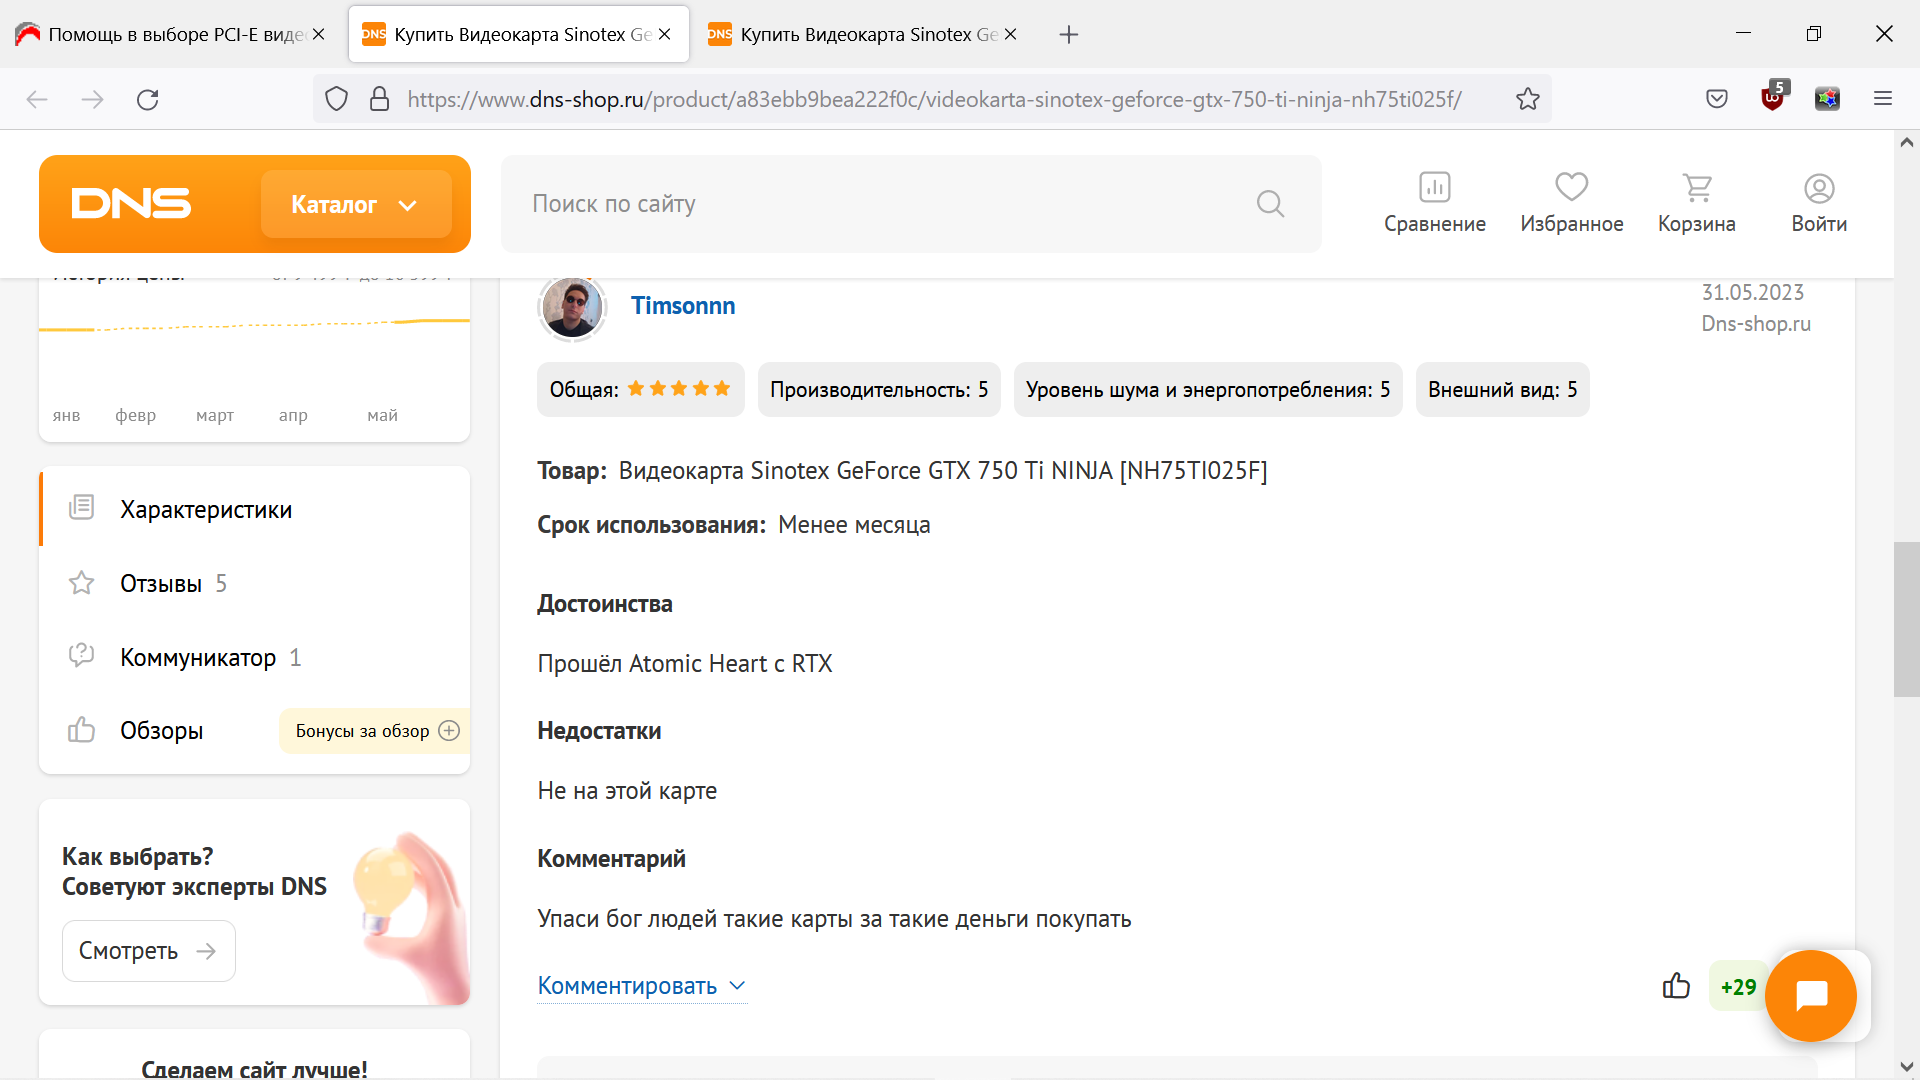Save page to Pocket icon
1920x1080 pixels.
[1717, 98]
